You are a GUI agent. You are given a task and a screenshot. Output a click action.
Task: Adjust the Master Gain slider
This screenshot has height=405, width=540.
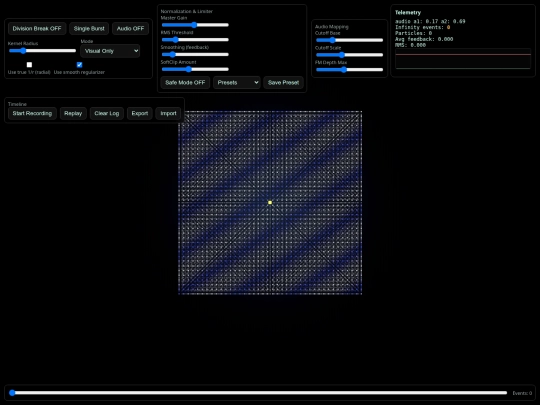(195, 25)
